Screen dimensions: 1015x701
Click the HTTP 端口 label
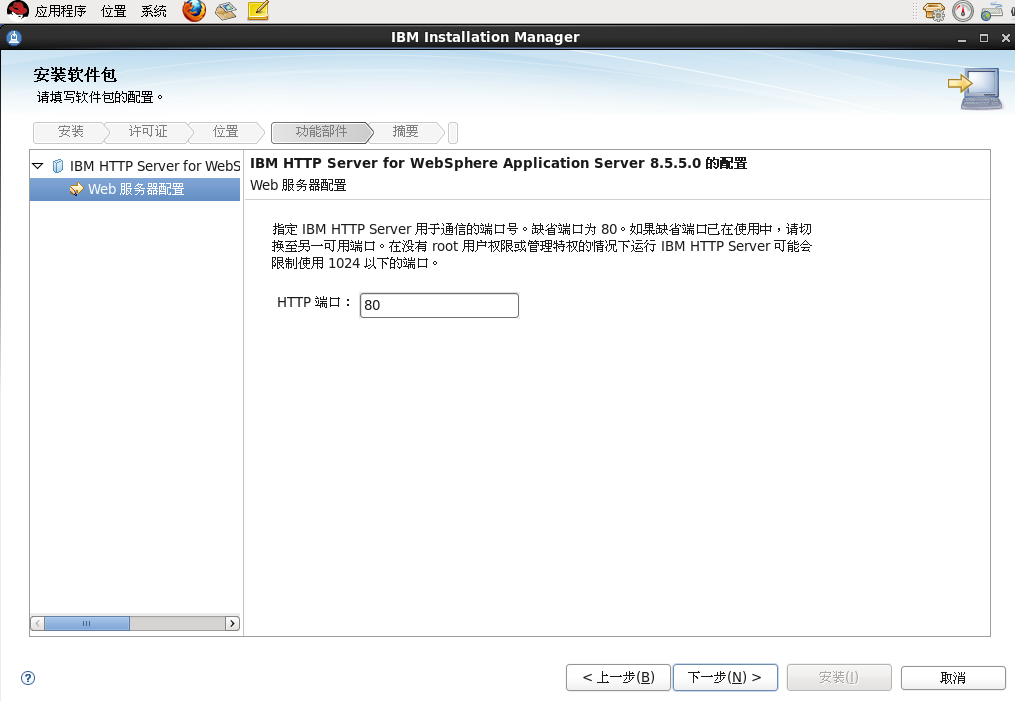pyautogui.click(x=313, y=302)
